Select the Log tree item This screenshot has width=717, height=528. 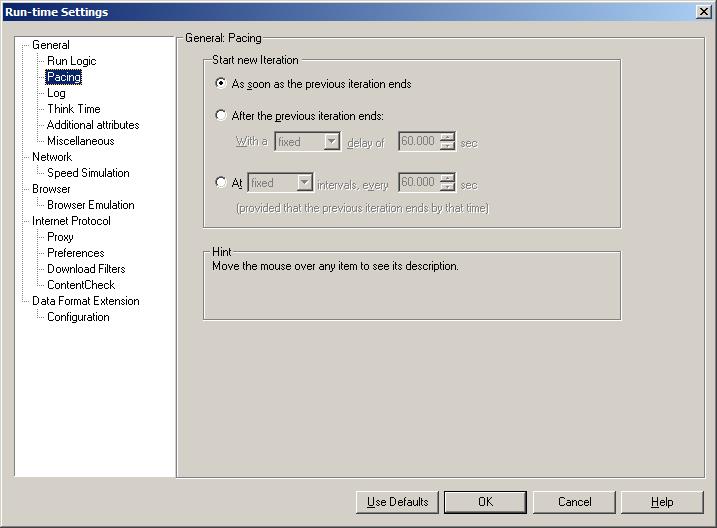(56, 93)
